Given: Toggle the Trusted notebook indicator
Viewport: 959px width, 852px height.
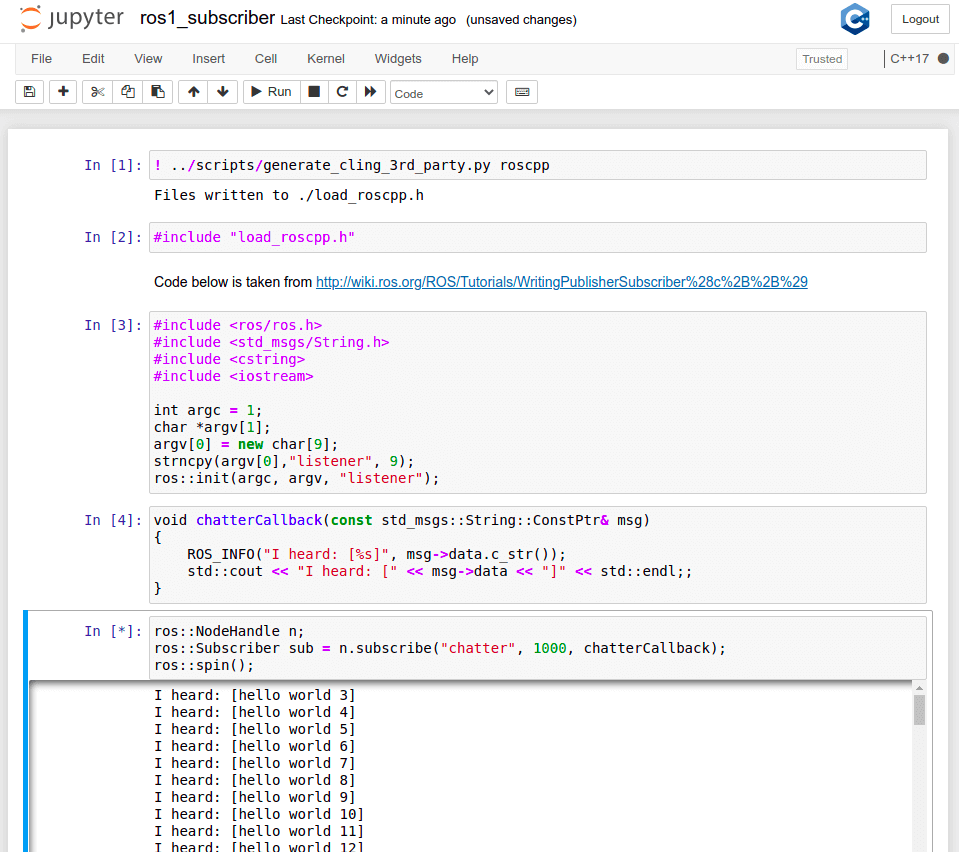Looking at the screenshot, I should (822, 59).
